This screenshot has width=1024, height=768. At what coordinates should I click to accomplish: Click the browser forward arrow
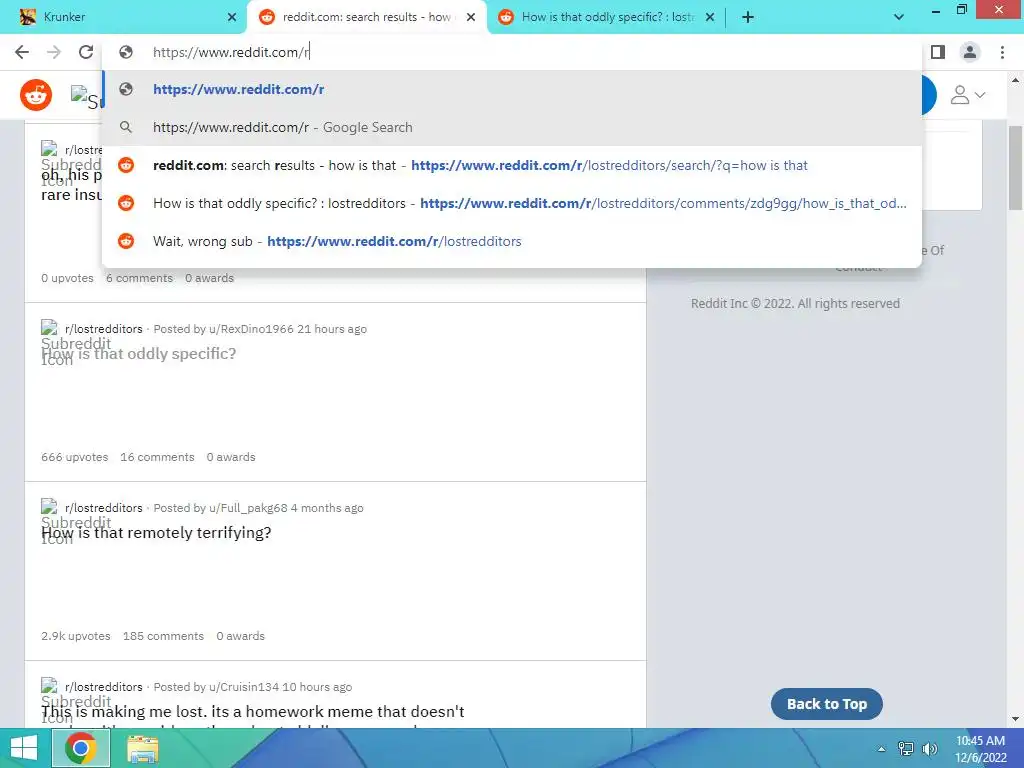click(x=54, y=52)
